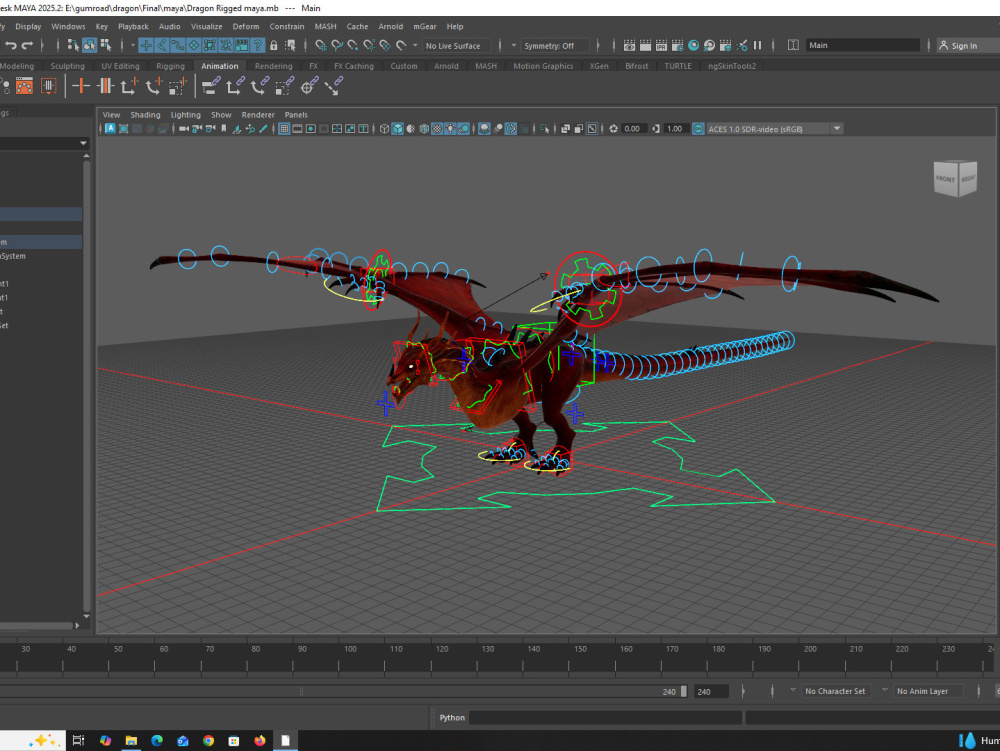
Task: Click the view cube in the viewport
Action: 955,178
